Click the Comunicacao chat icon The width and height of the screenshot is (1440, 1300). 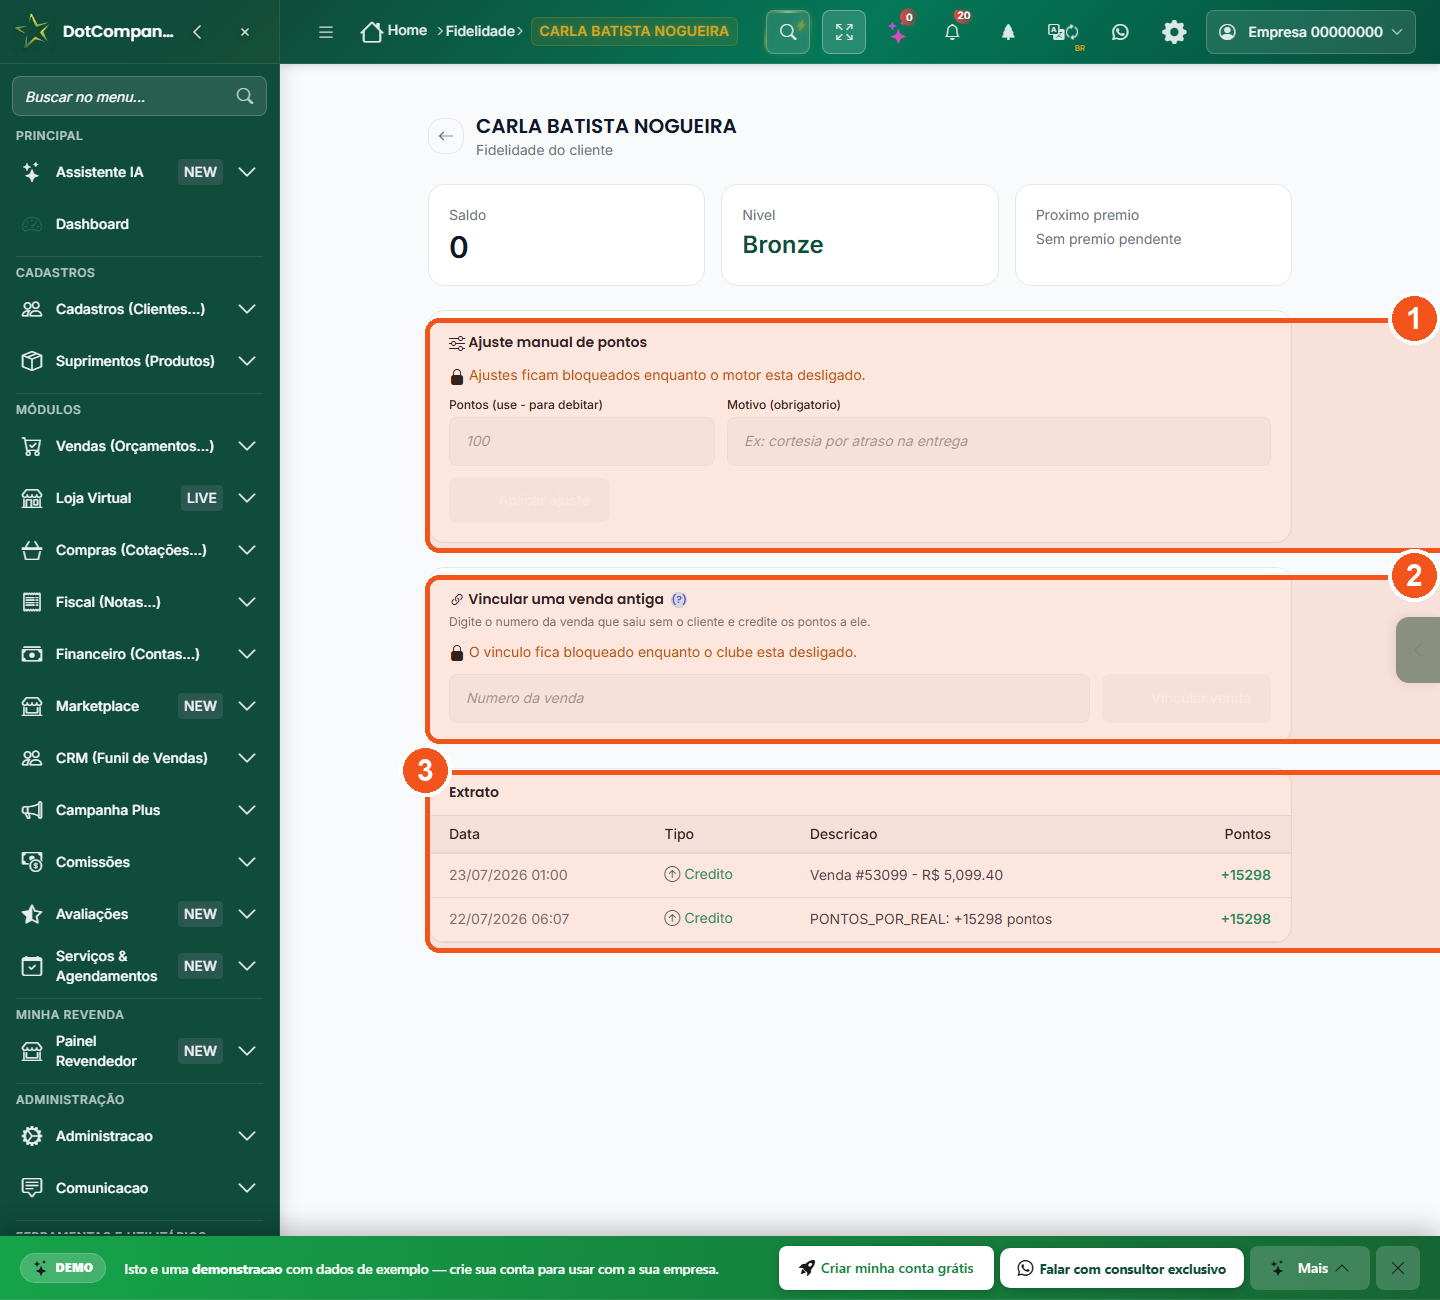click(32, 1188)
